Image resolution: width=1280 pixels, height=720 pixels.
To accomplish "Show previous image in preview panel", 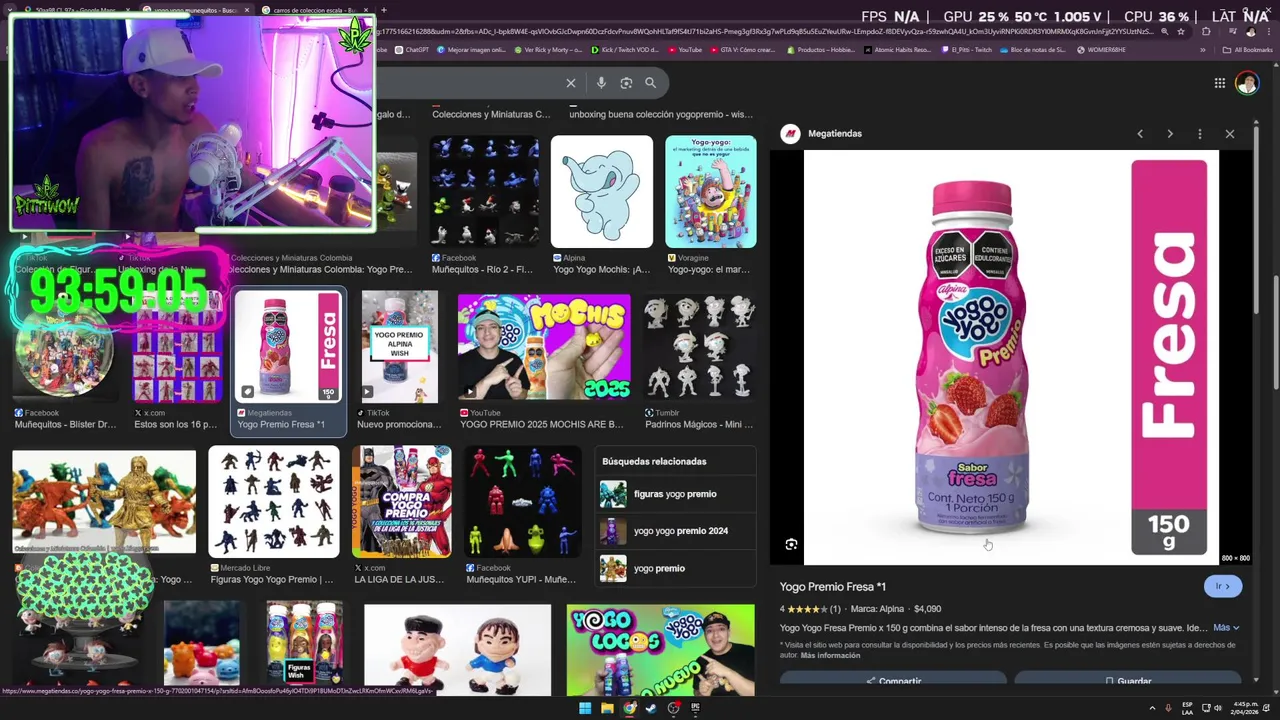I will 1140,133.
